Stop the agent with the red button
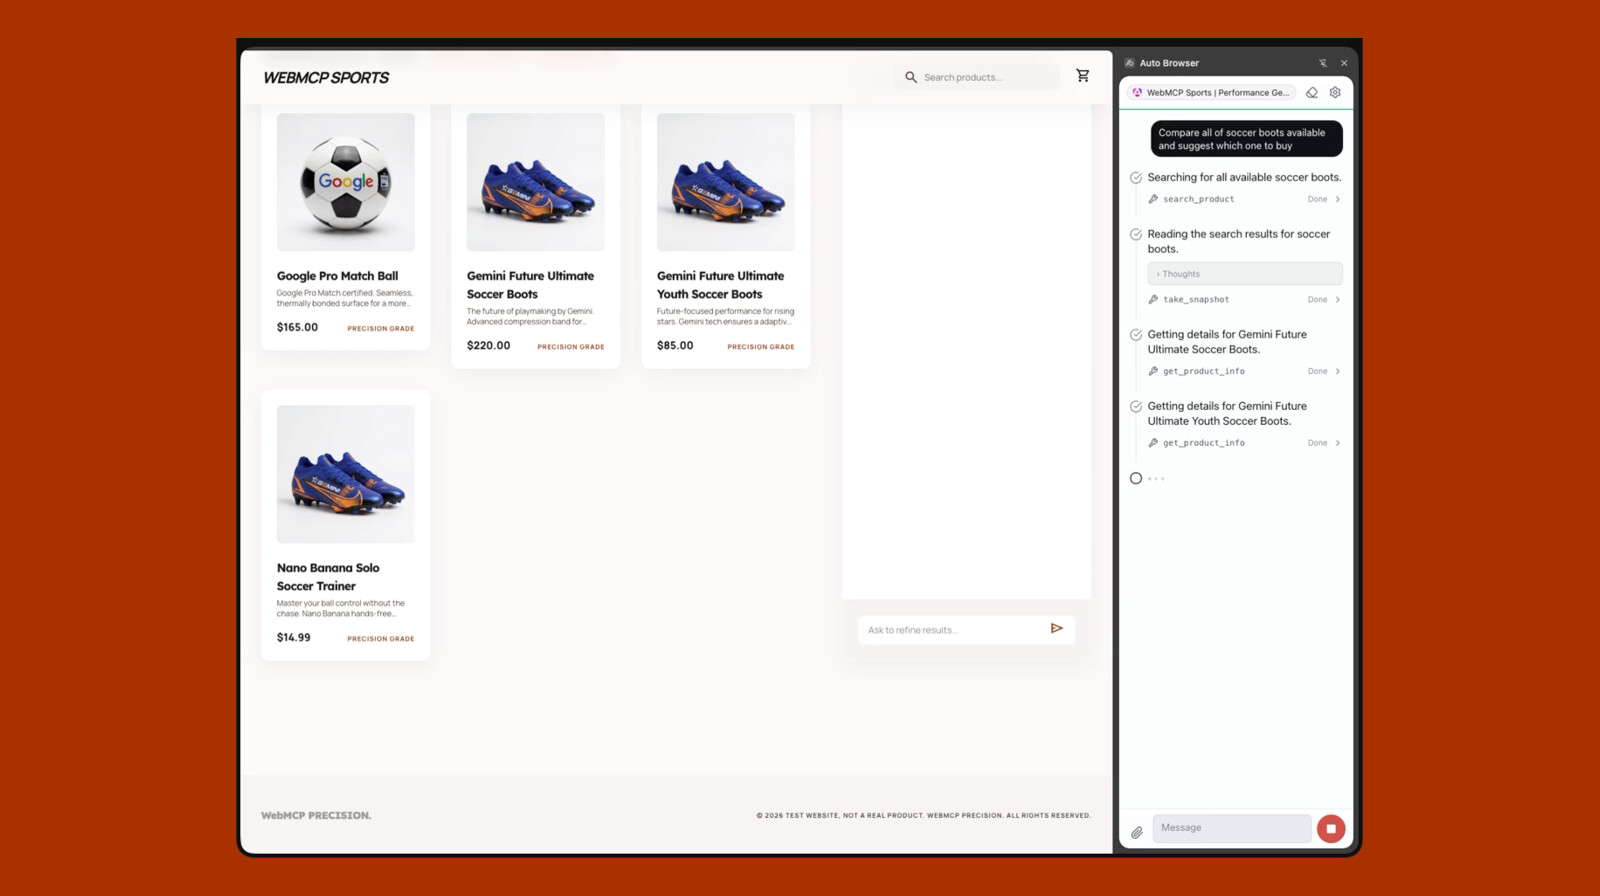Image resolution: width=1600 pixels, height=896 pixels. coord(1331,829)
